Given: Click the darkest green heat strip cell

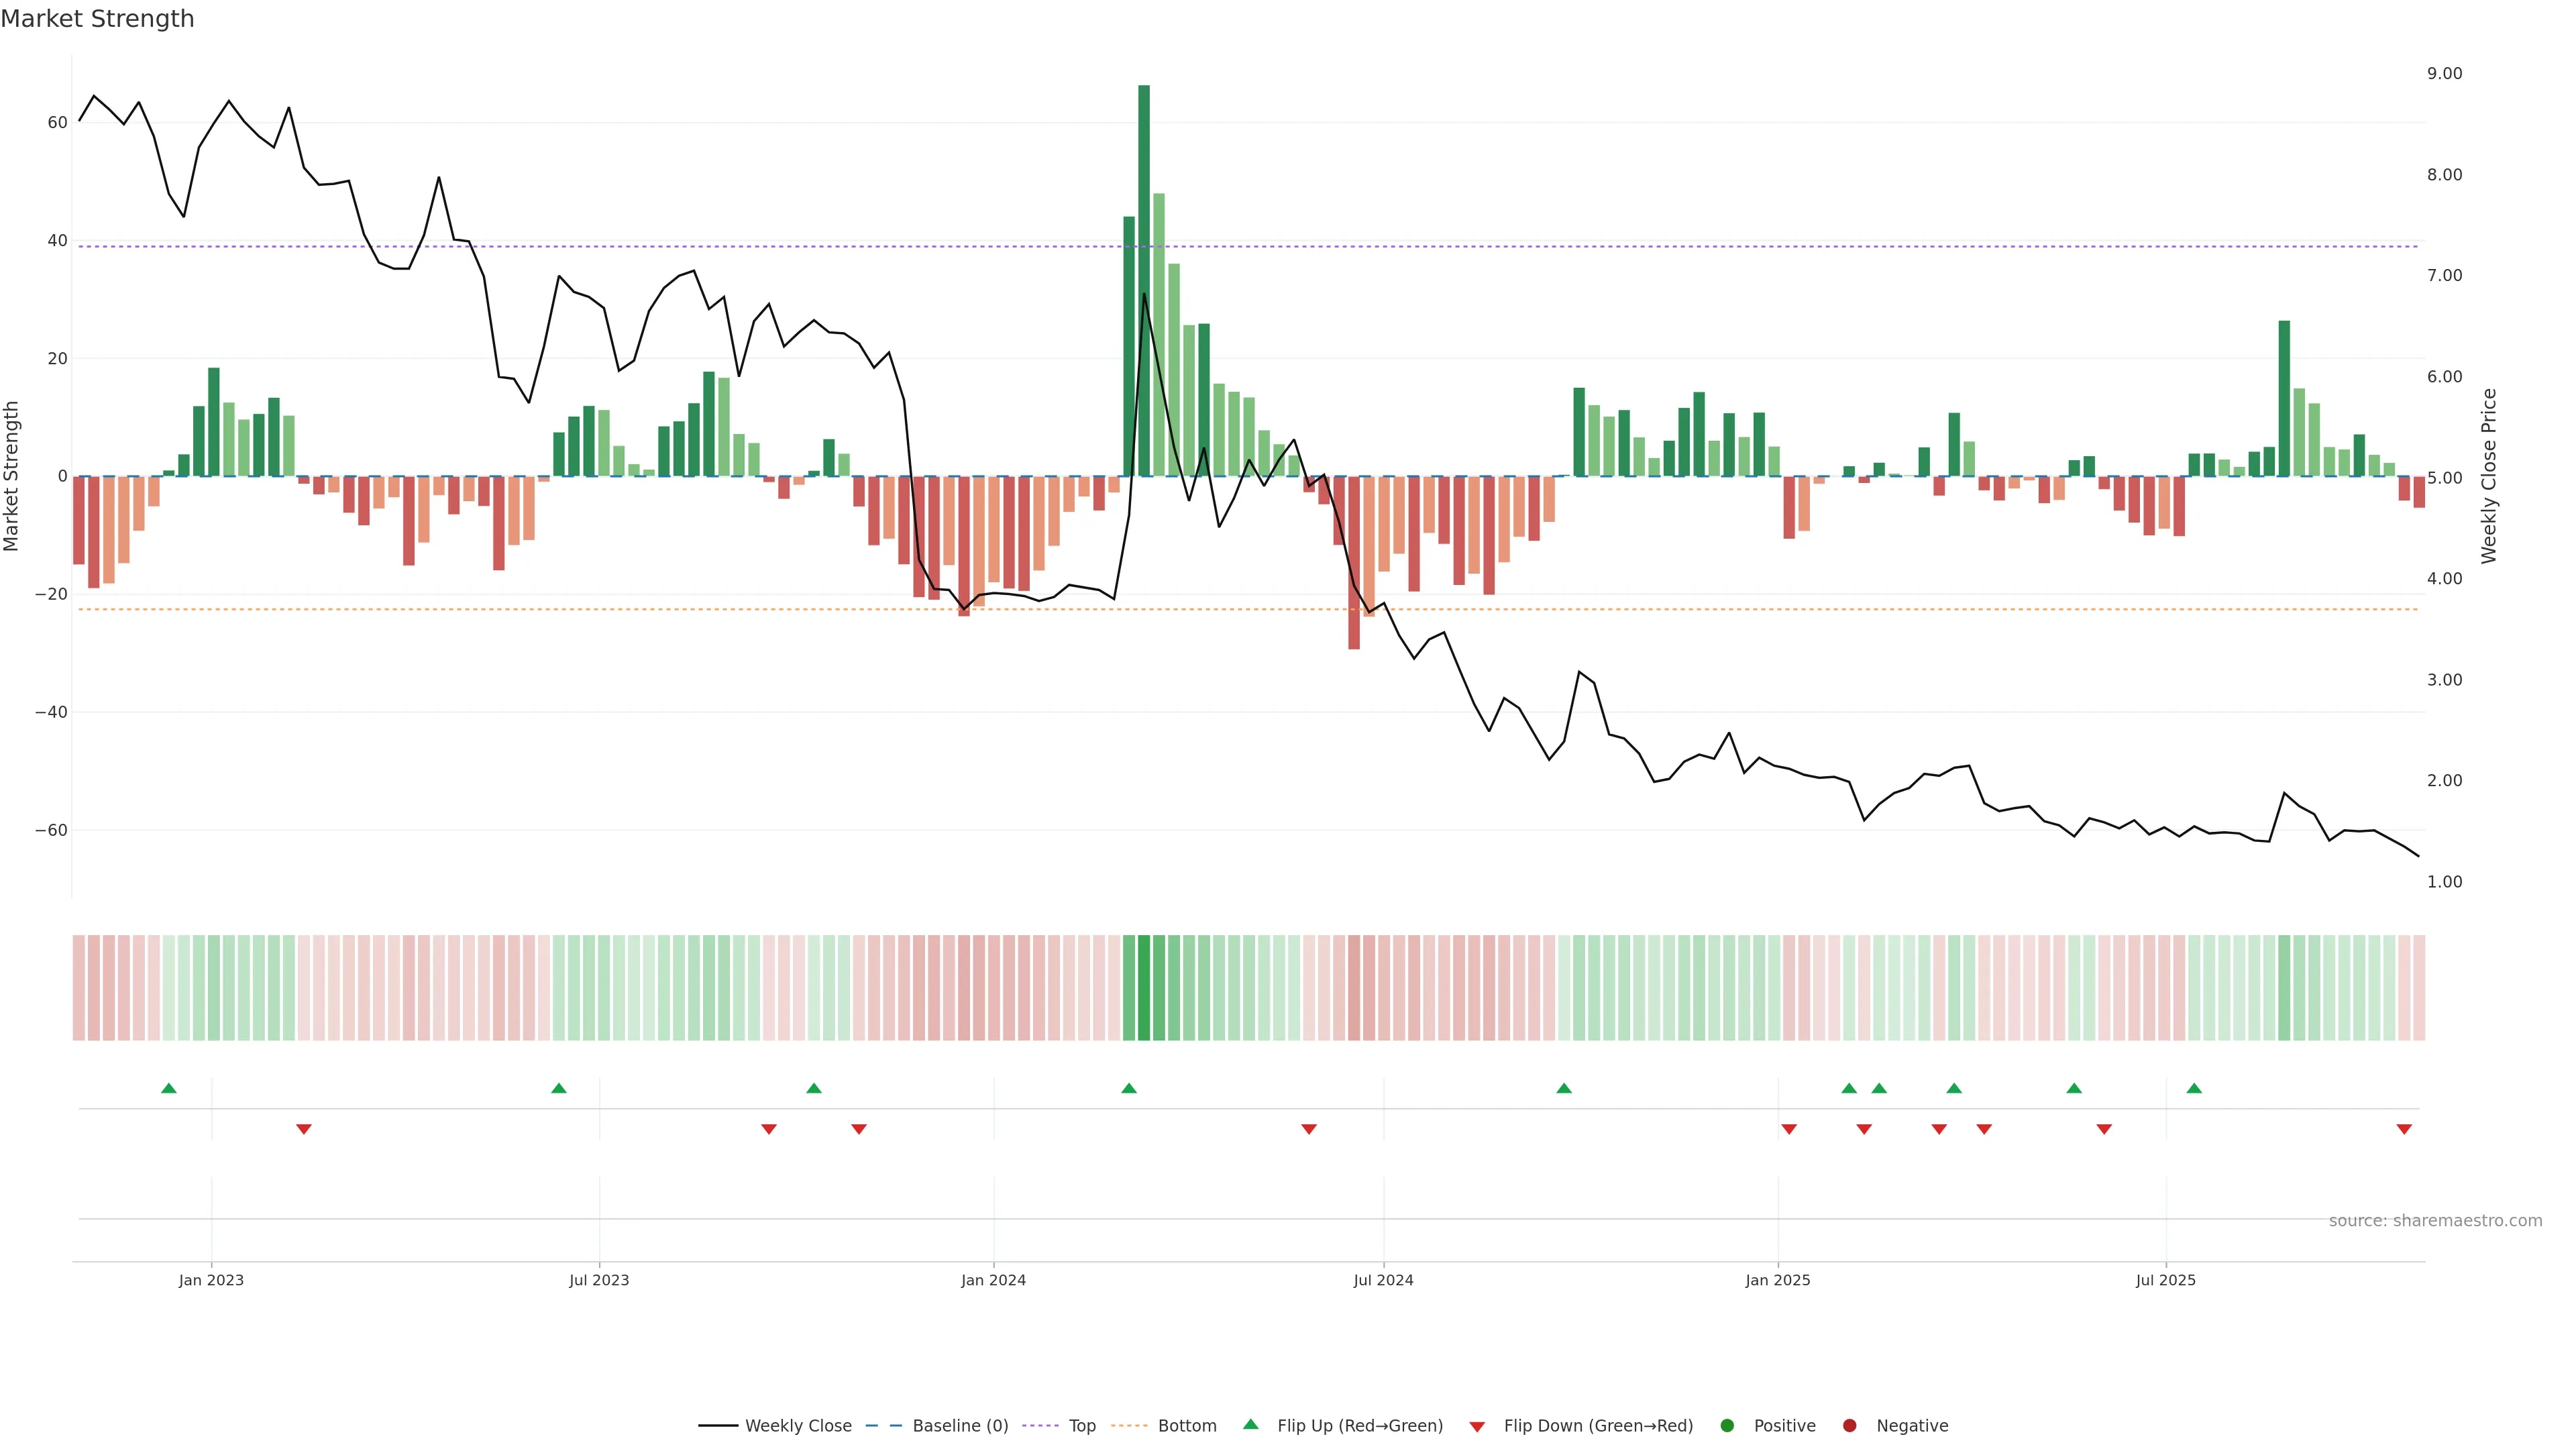Looking at the screenshot, I should 1144,988.
